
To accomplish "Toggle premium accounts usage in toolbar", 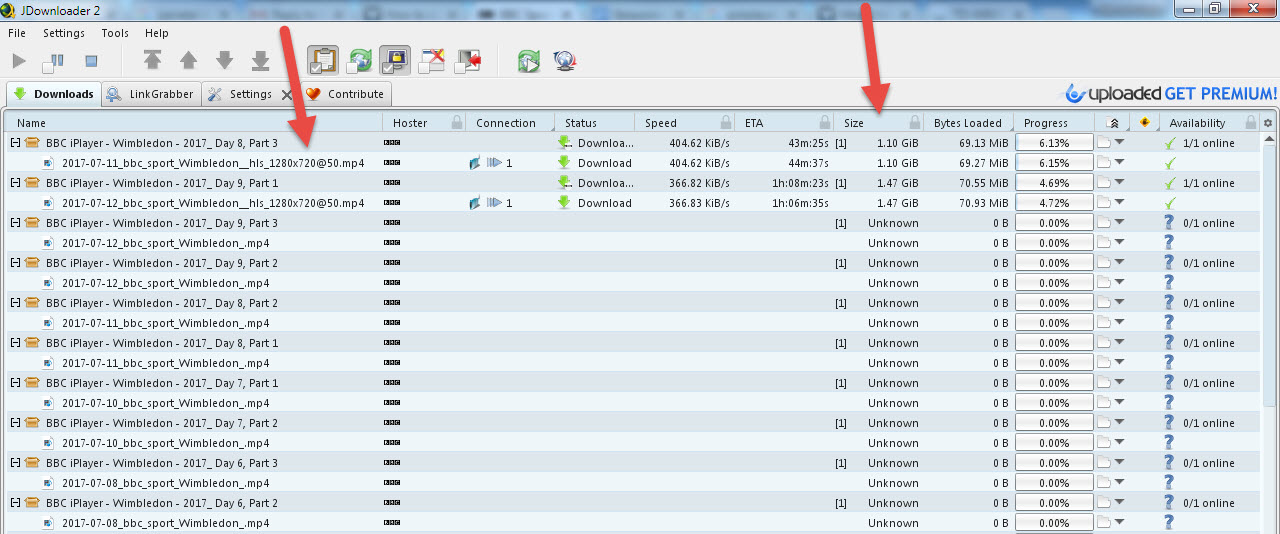I will click(x=394, y=60).
